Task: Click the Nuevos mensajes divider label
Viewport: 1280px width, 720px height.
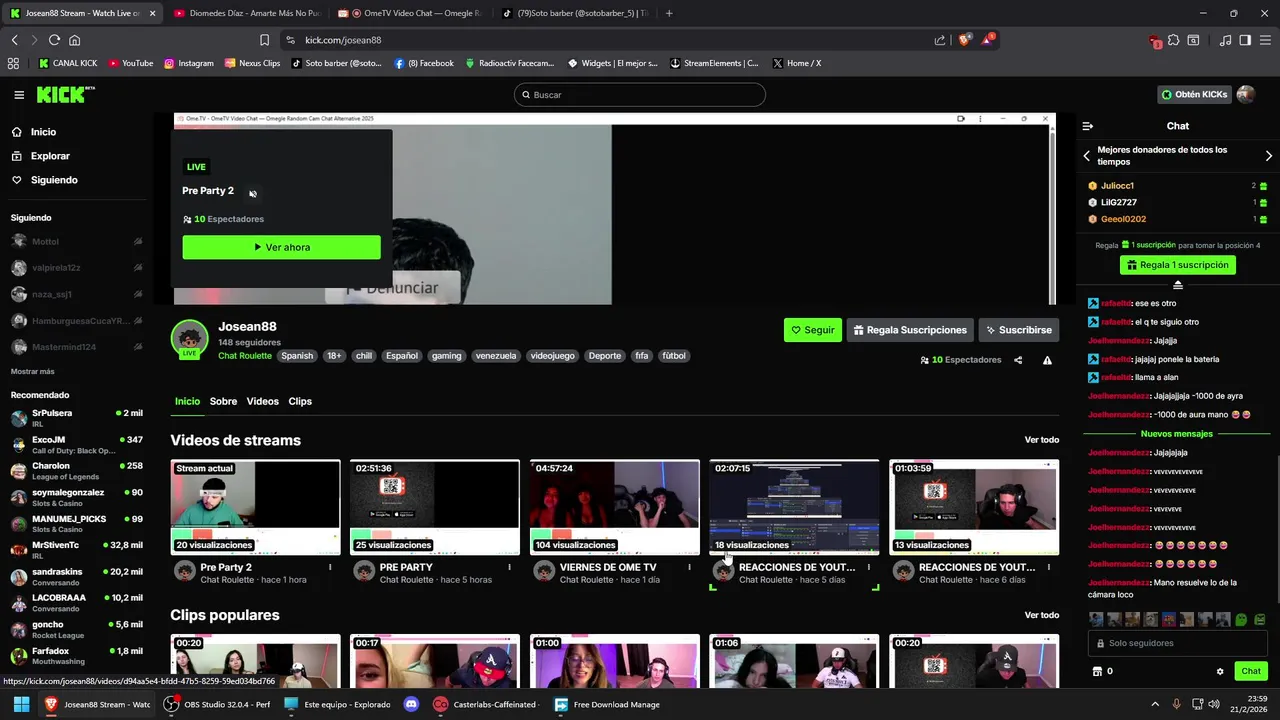Action: (x=1177, y=434)
